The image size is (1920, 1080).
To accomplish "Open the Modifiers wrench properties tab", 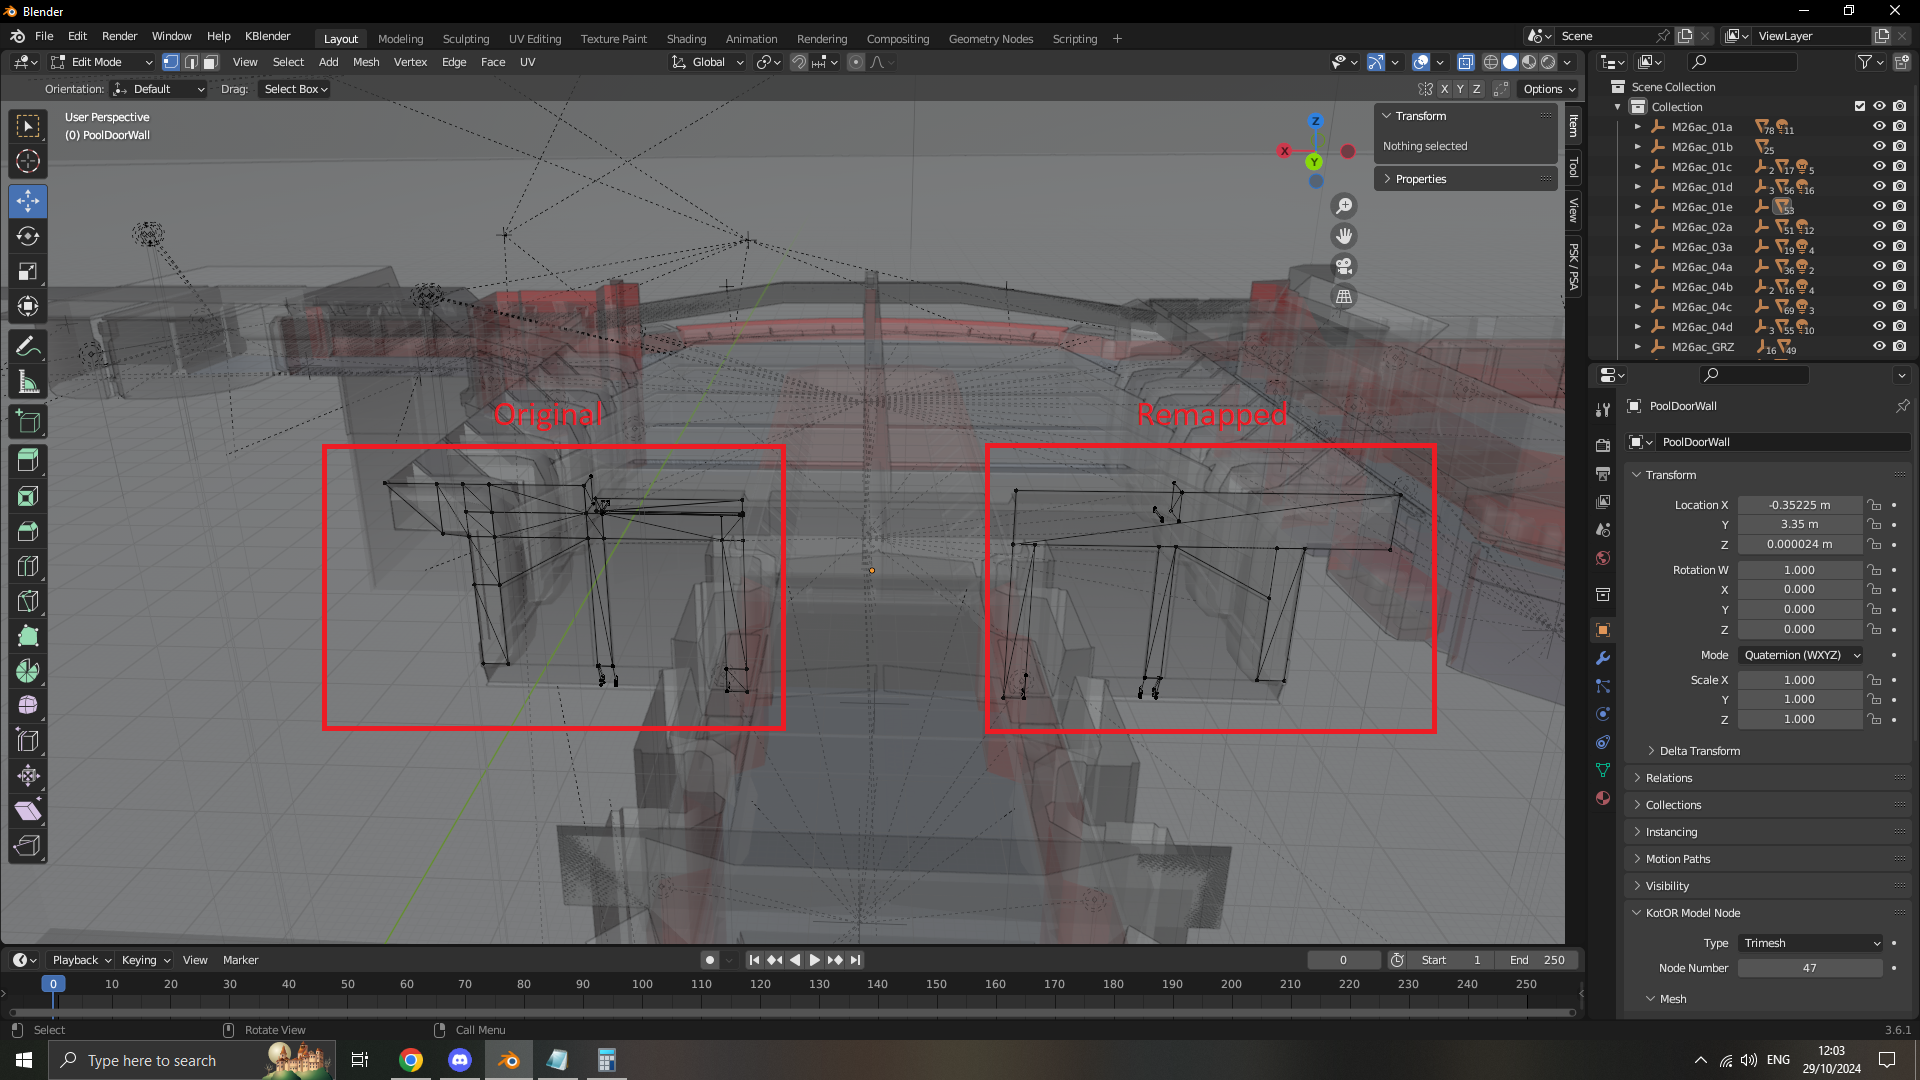I will [1603, 658].
